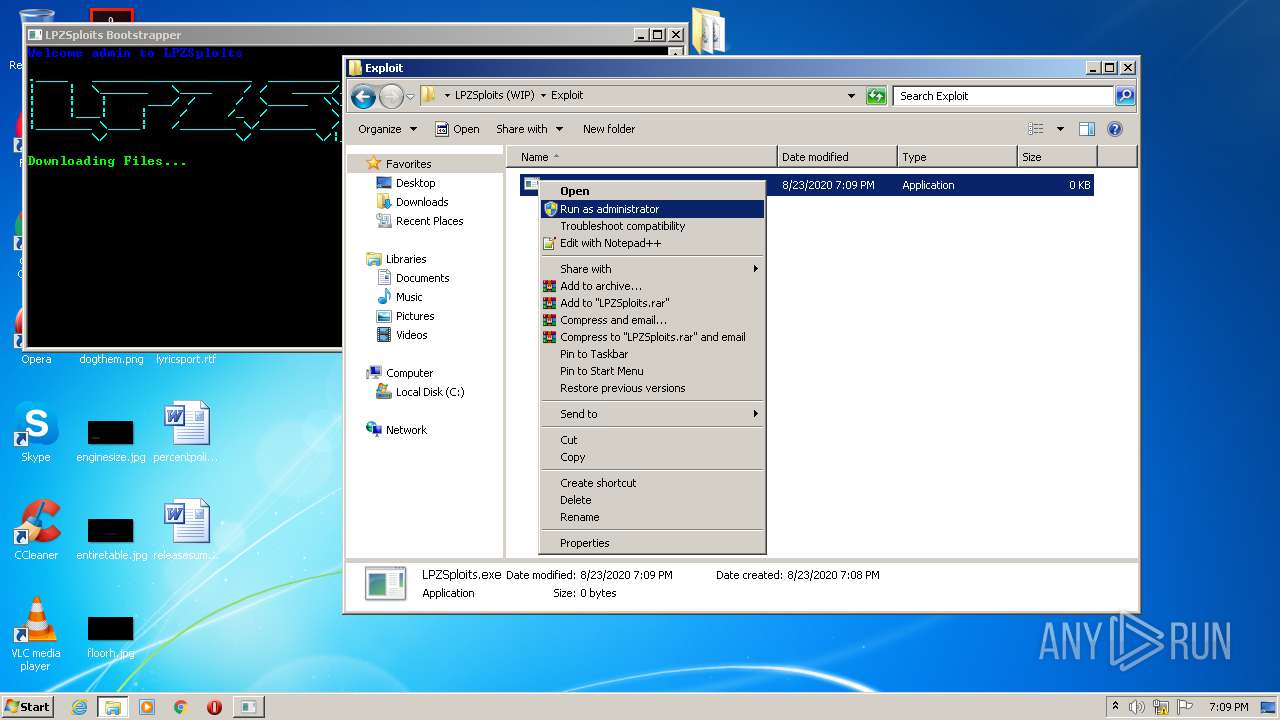Click the Start button
The width and height of the screenshot is (1280, 720).
pyautogui.click(x=27, y=707)
